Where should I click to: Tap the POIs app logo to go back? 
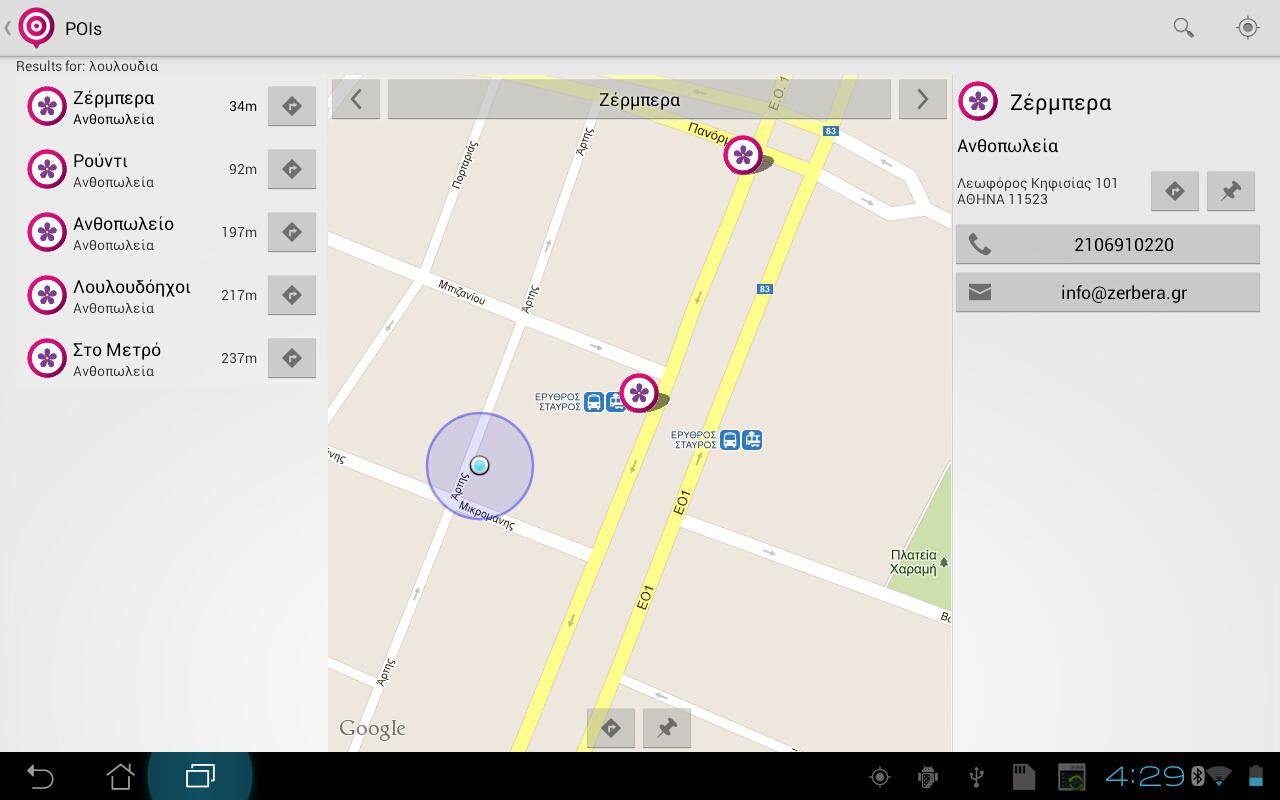point(37,27)
